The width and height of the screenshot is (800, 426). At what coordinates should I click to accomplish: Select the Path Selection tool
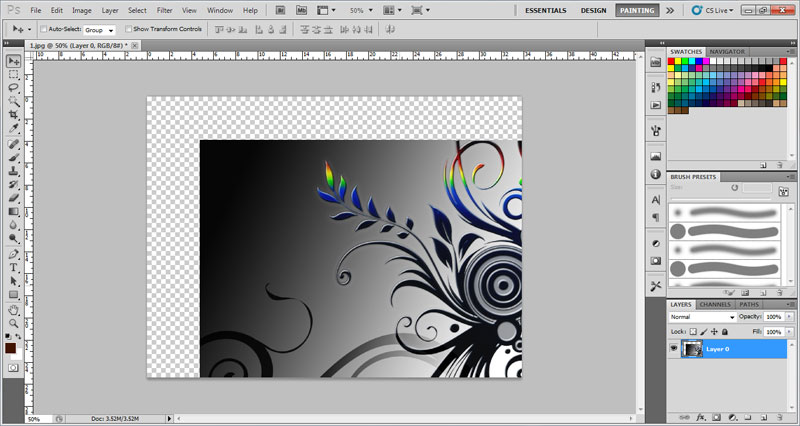[14, 281]
